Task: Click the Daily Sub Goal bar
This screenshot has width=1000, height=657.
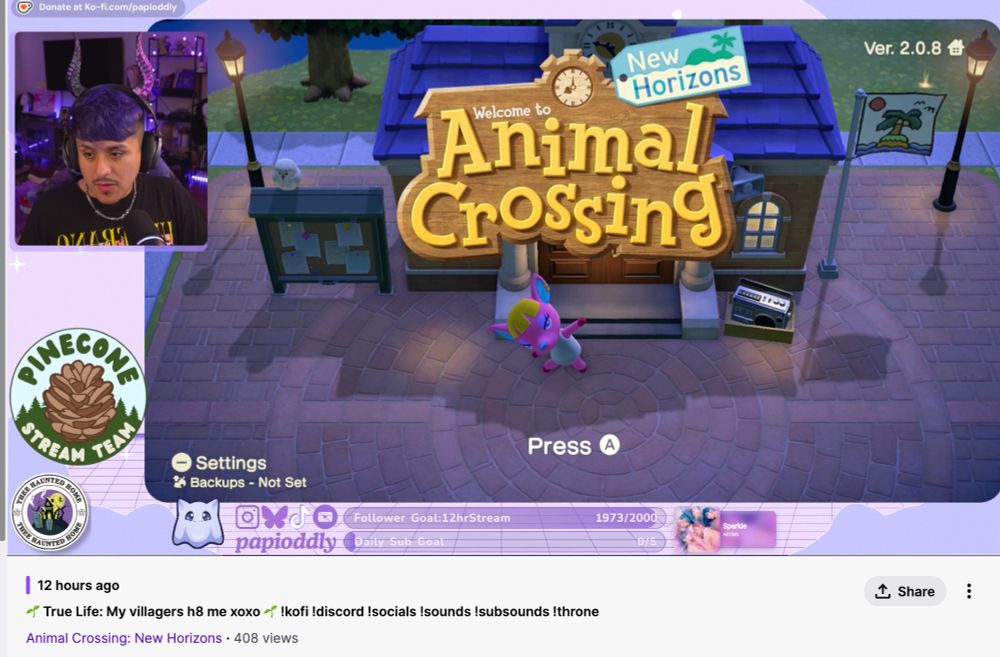Action: pyautogui.click(x=504, y=542)
